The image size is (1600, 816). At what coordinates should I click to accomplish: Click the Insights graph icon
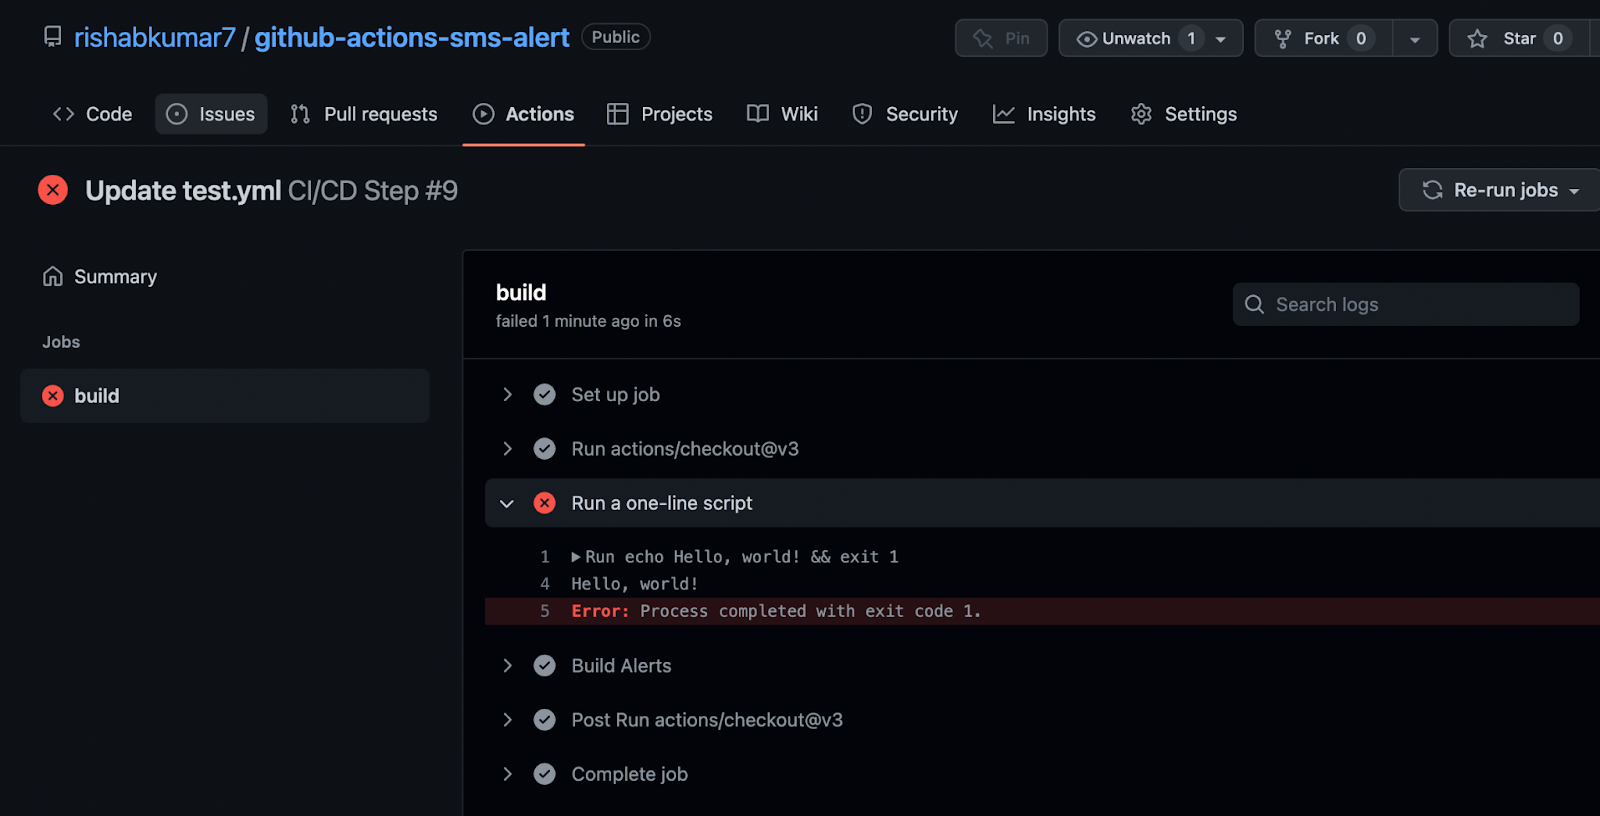pos(1003,114)
